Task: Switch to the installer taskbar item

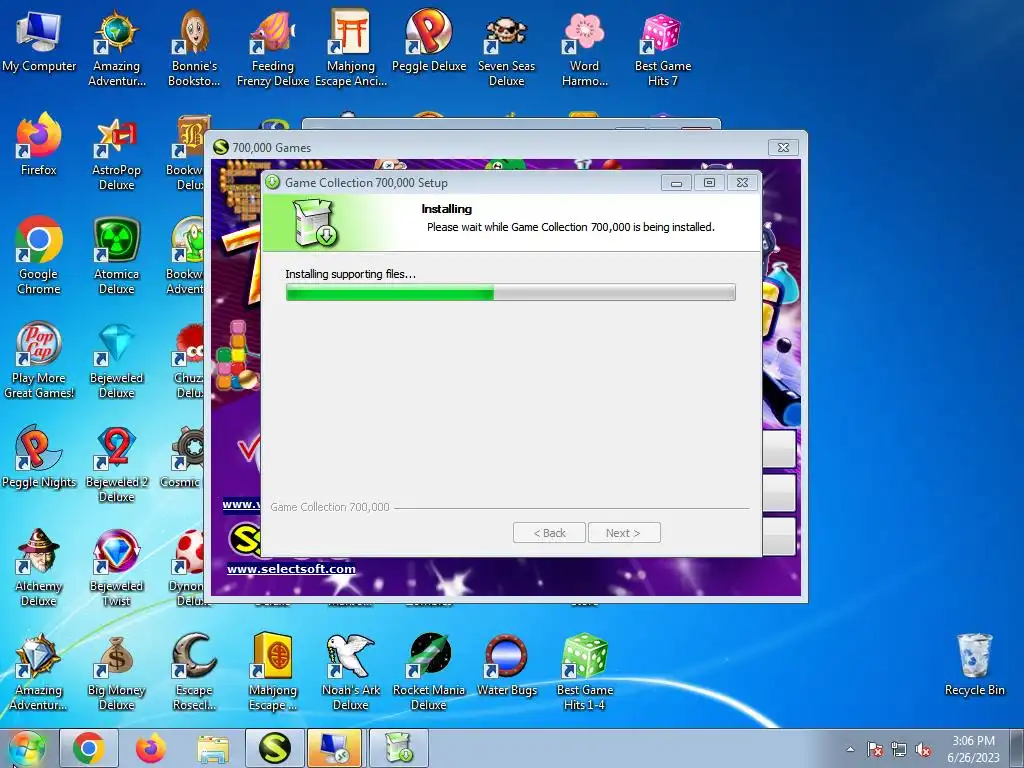Action: [x=398, y=748]
